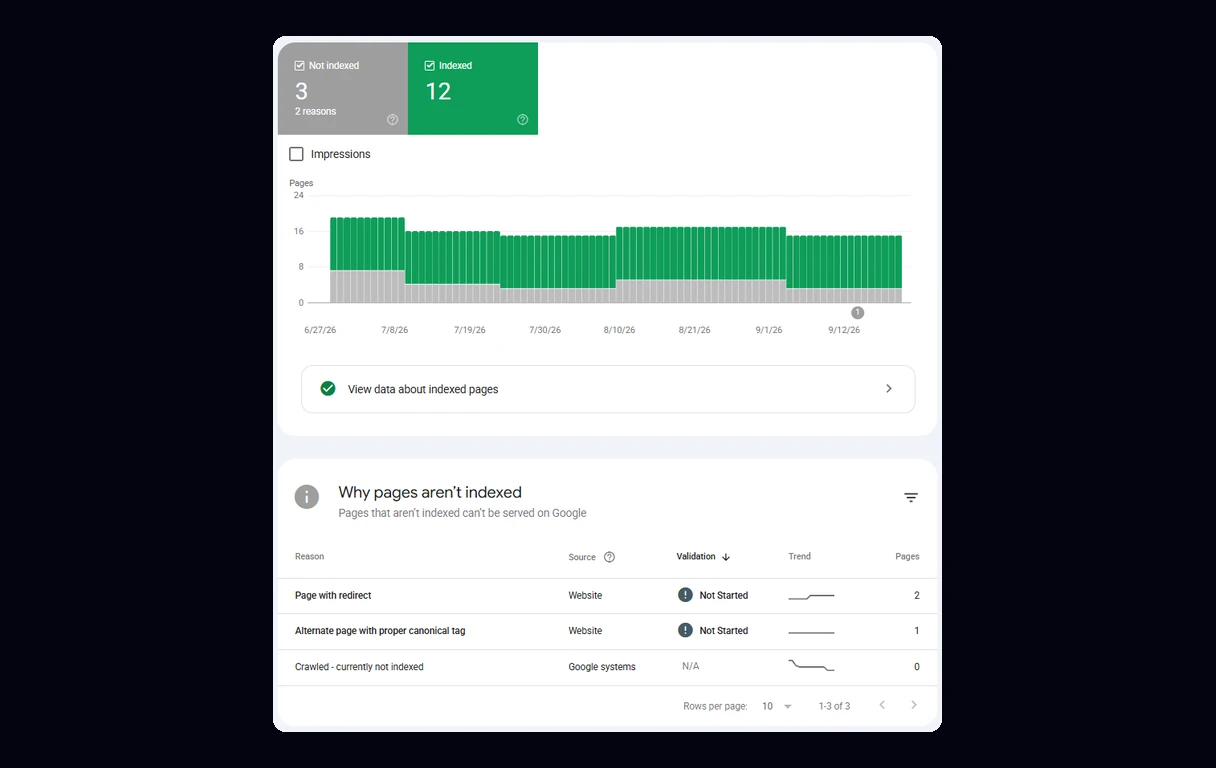
Task: Click Google systems source cell
Action: point(602,667)
